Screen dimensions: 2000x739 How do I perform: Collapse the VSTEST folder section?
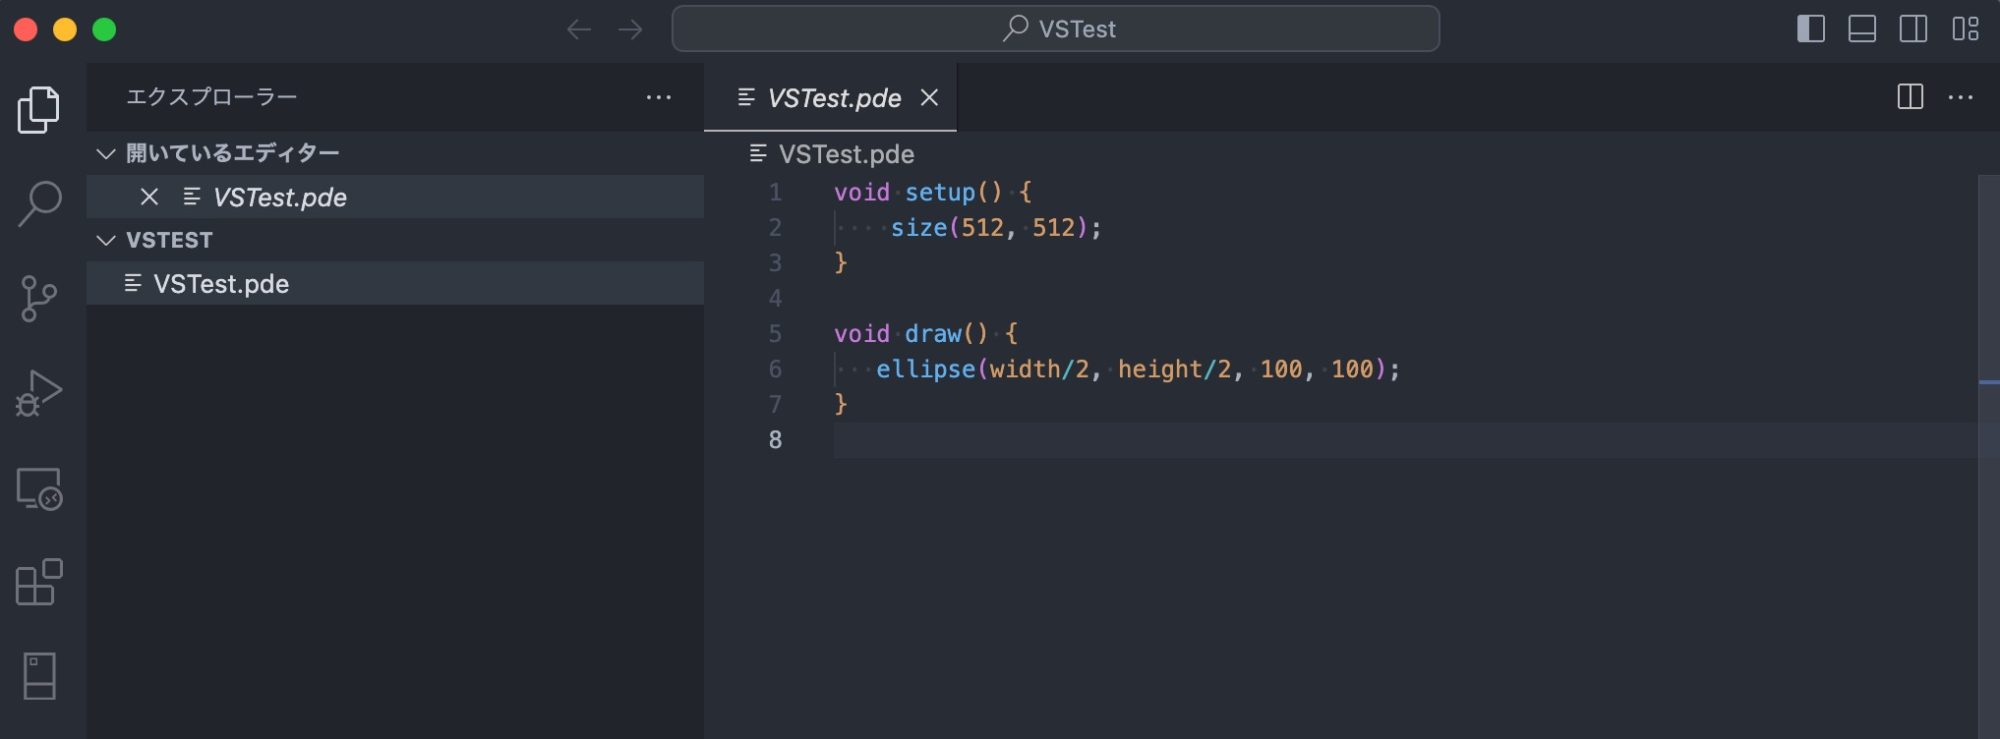pos(106,240)
